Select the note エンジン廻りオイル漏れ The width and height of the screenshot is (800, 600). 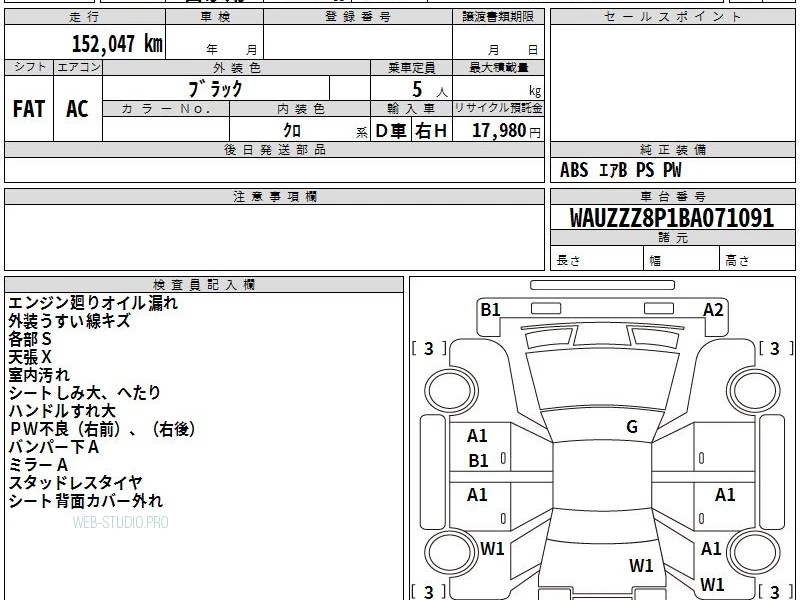tap(93, 303)
